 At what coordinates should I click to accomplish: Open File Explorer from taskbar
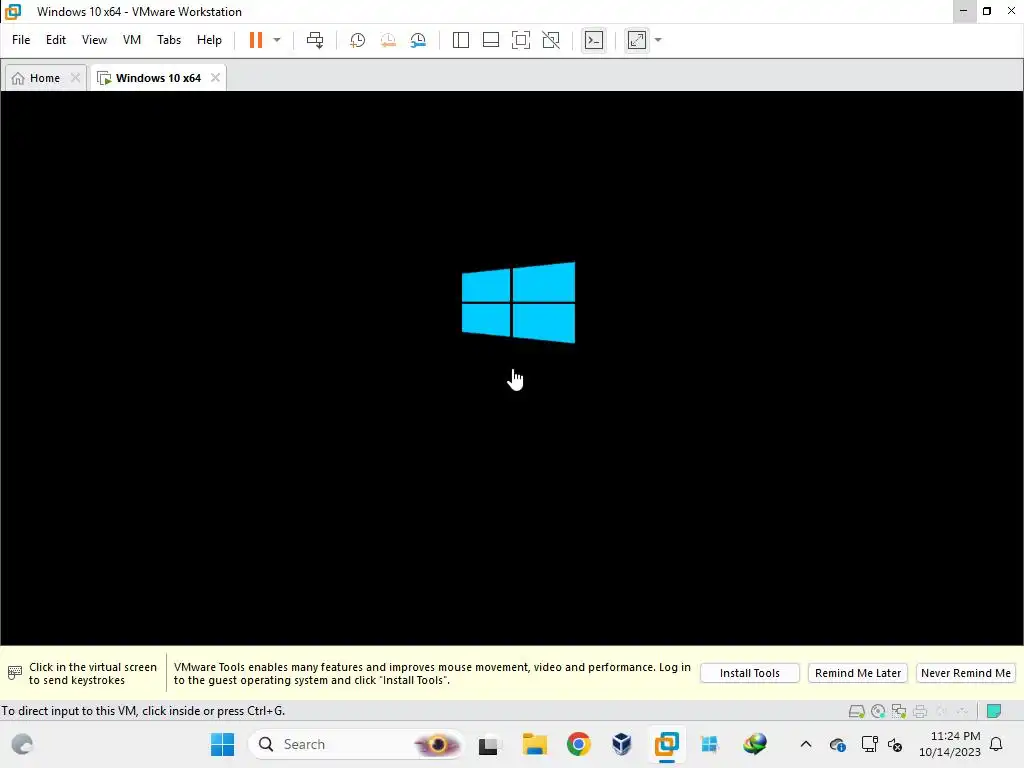coord(534,744)
